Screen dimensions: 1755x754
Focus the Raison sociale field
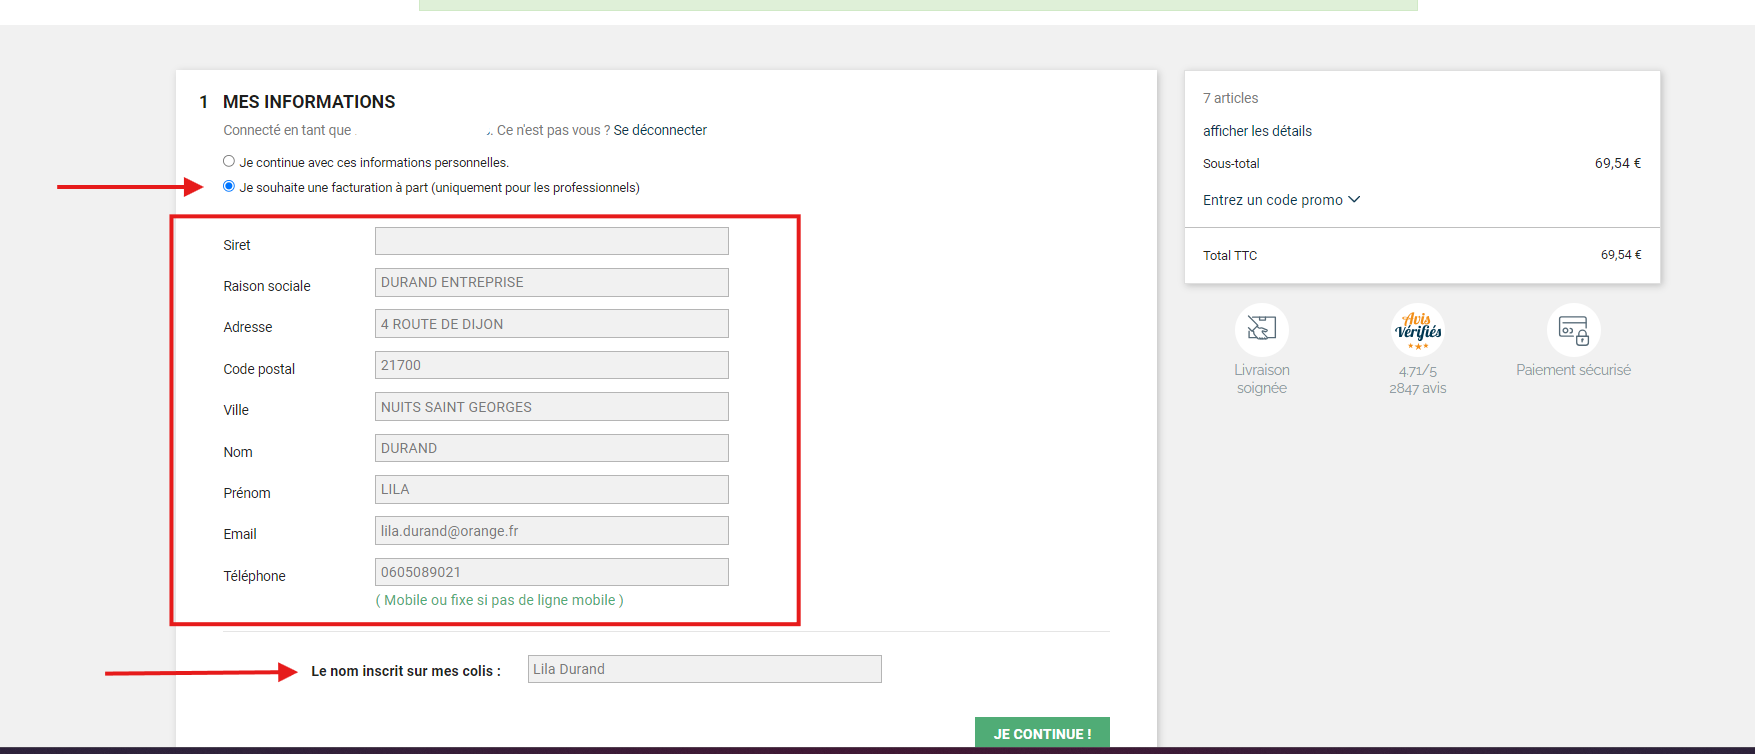click(x=551, y=282)
